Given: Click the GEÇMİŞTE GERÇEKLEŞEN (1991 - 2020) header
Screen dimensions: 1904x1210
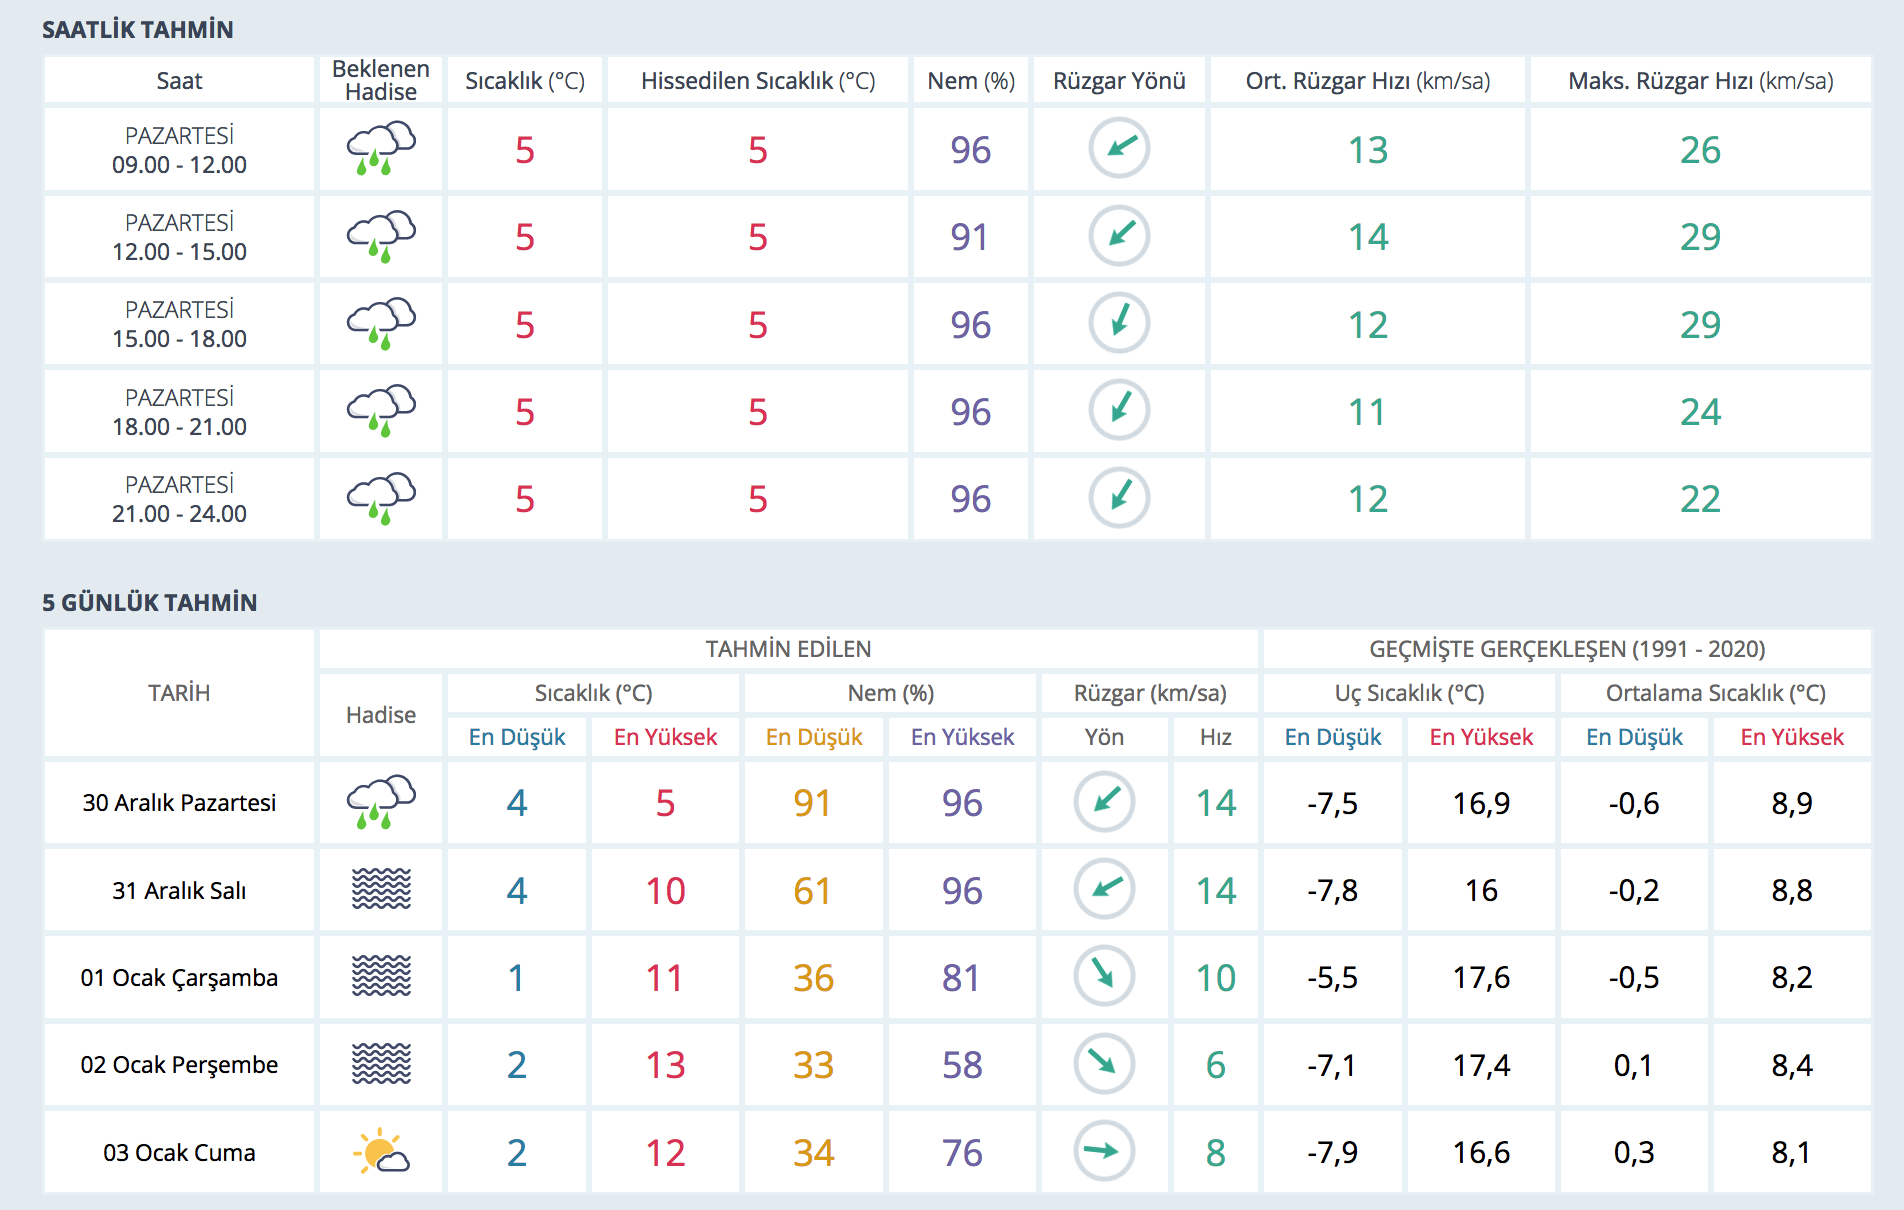Looking at the screenshot, I should pyautogui.click(x=1566, y=649).
